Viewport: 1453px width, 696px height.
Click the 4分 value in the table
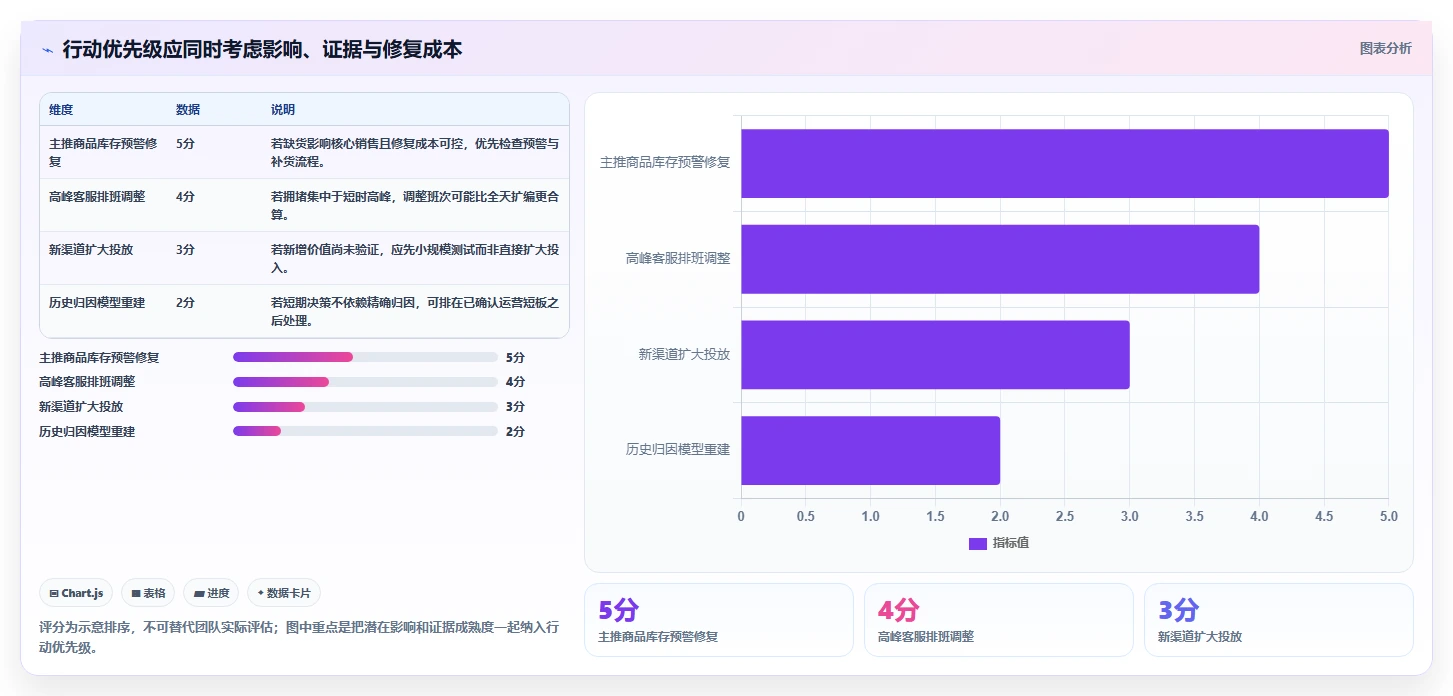(185, 197)
